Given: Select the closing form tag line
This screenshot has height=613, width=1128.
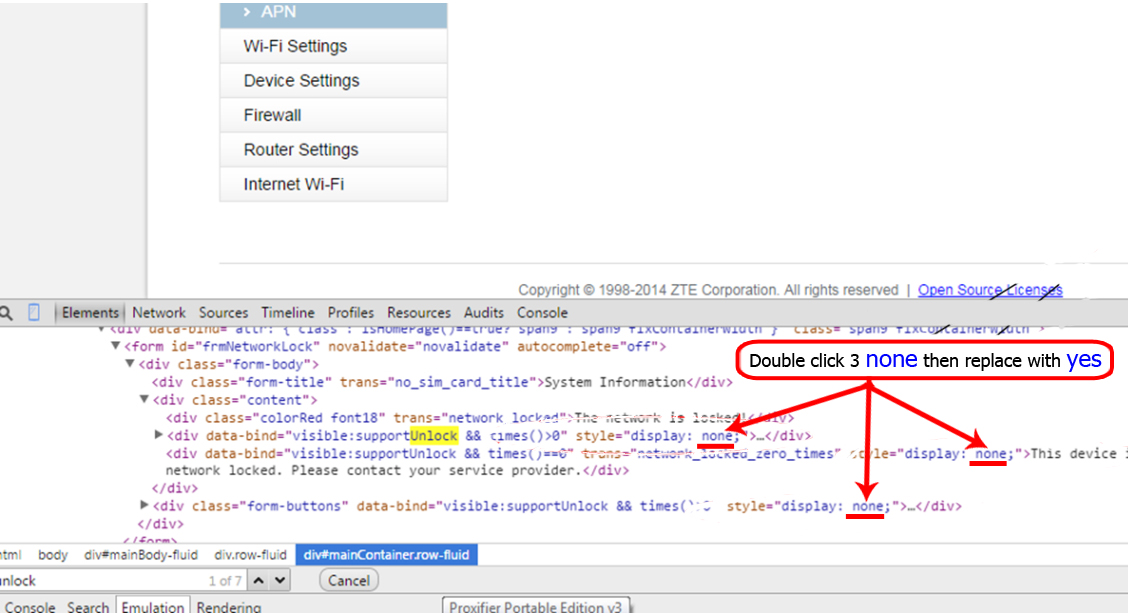Looking at the screenshot, I should (150, 540).
